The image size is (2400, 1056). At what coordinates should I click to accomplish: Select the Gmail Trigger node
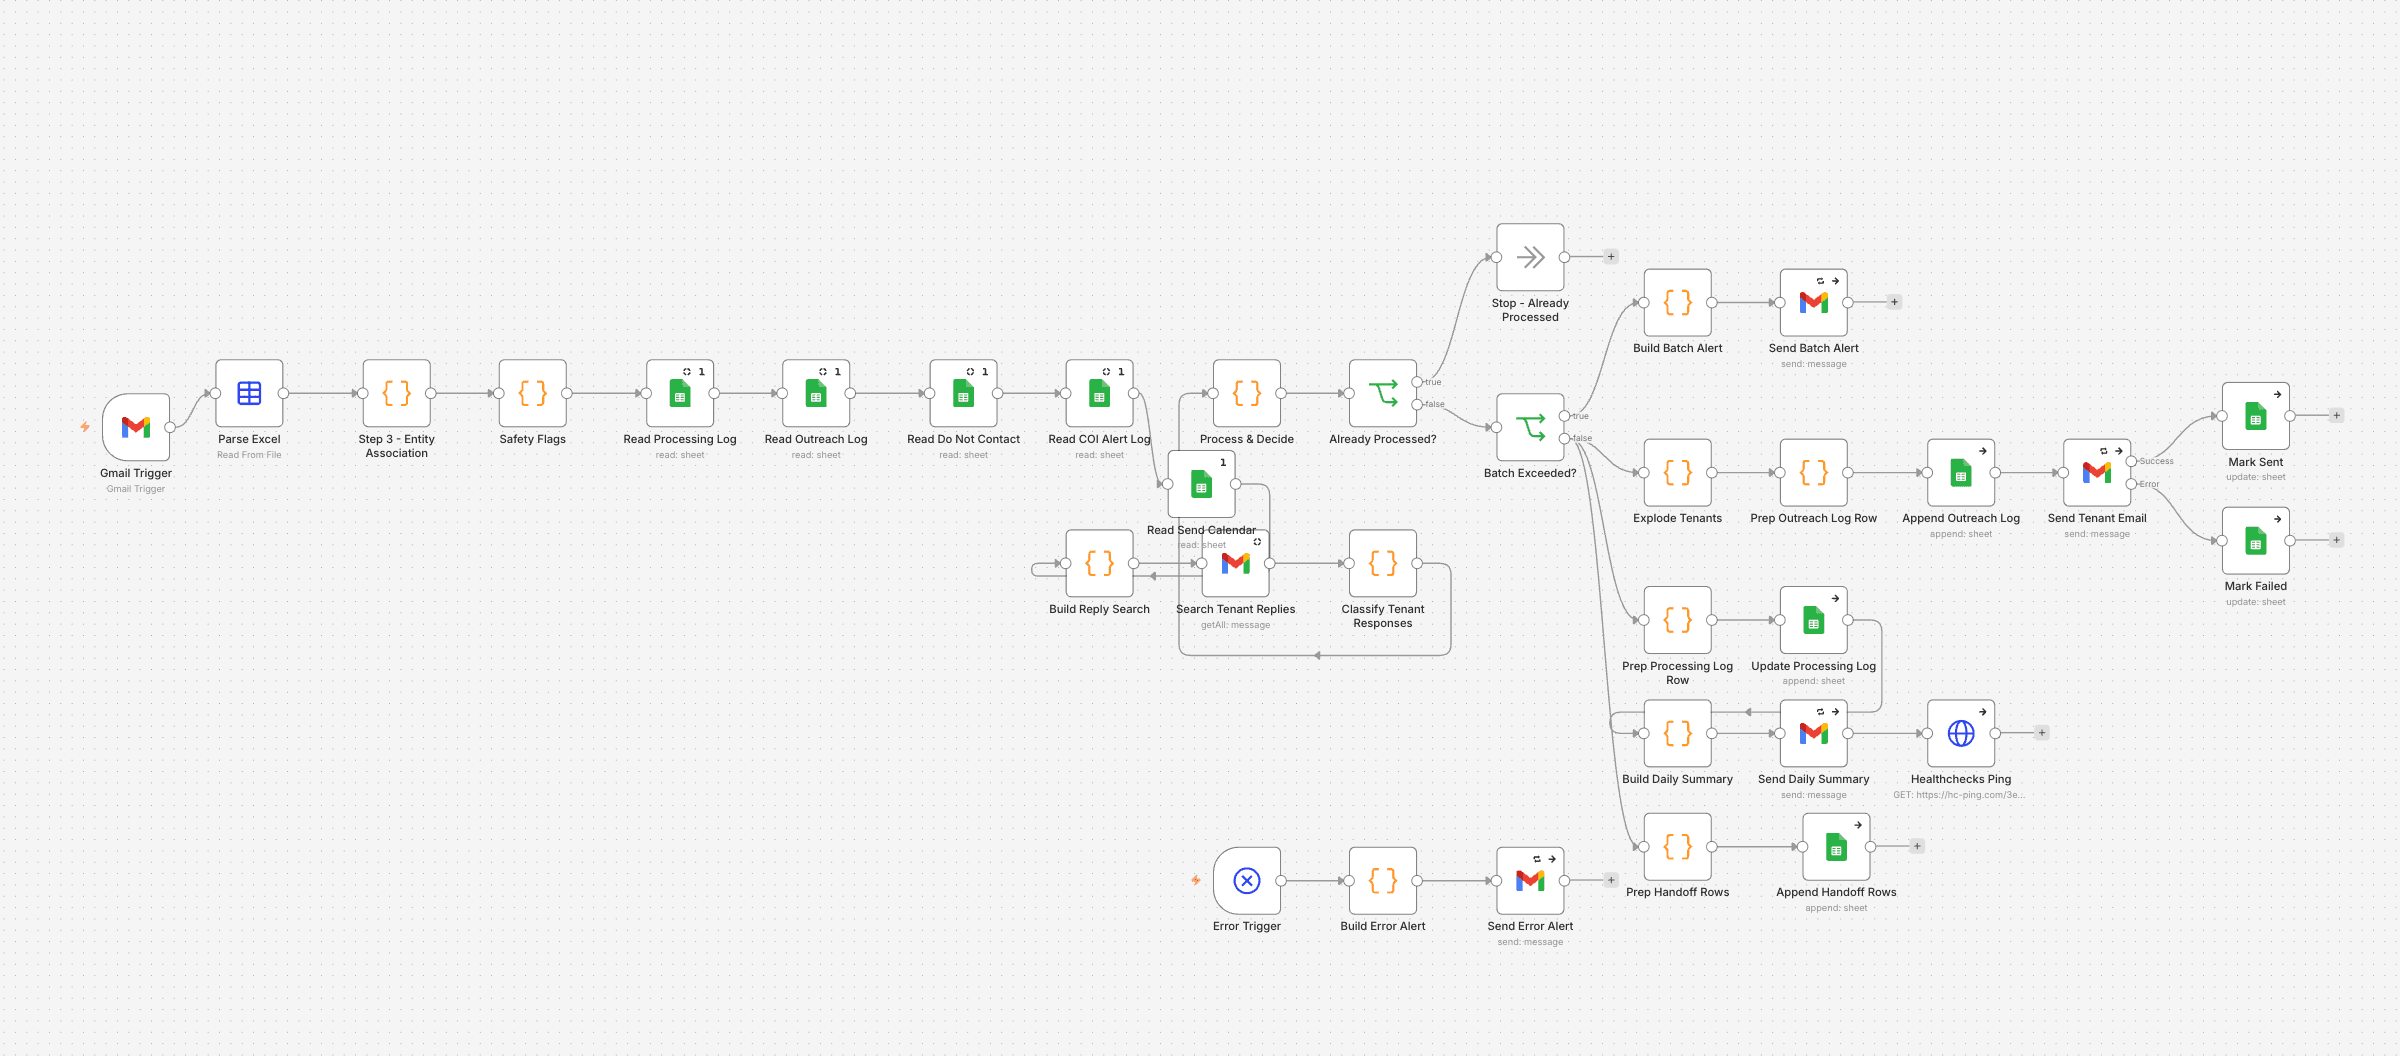point(136,427)
